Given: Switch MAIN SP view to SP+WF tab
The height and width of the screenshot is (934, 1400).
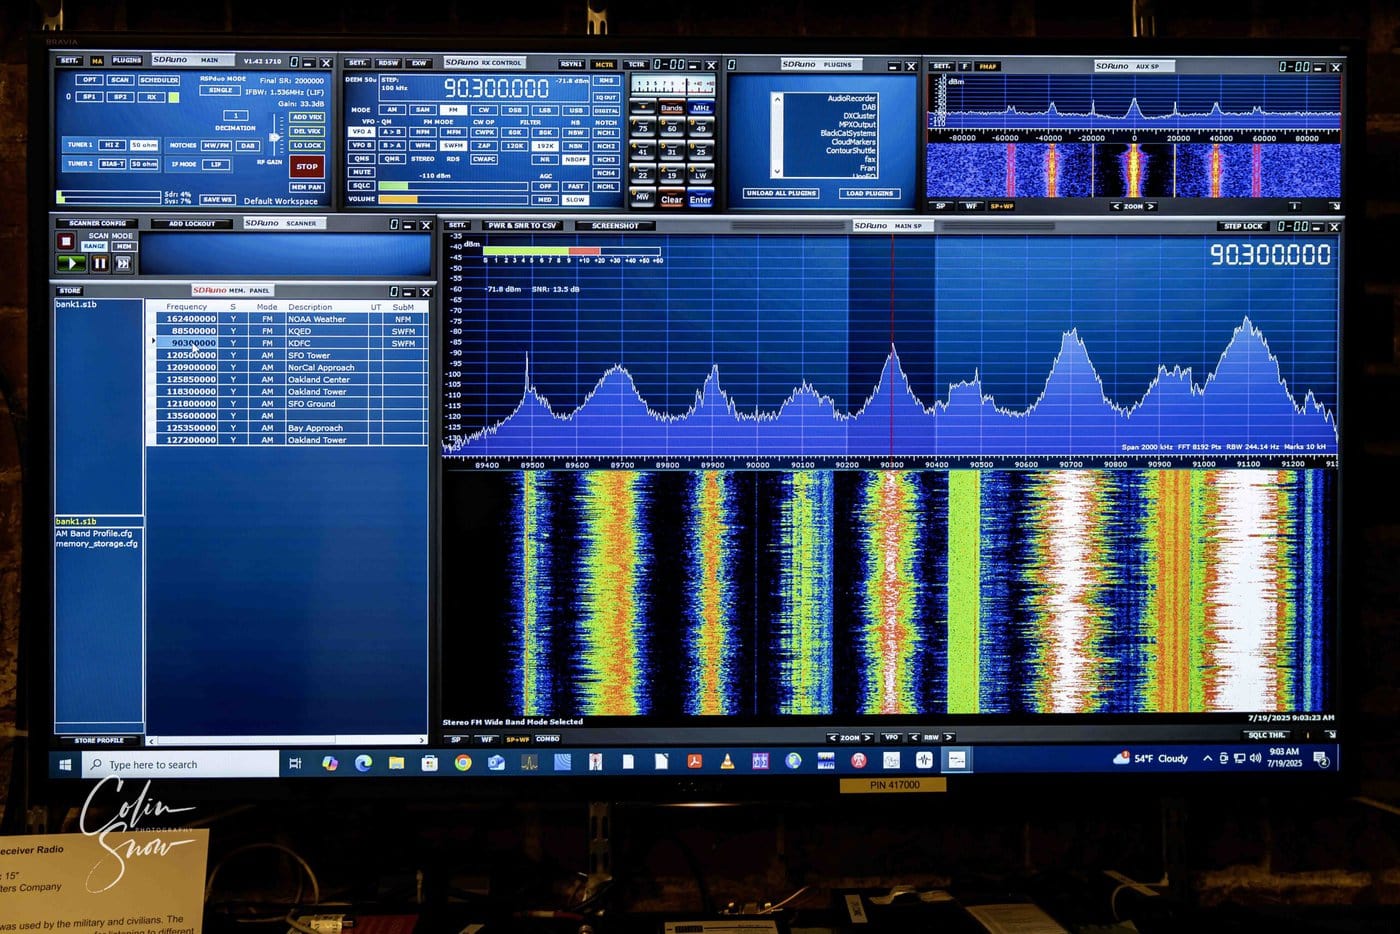Looking at the screenshot, I should click(x=517, y=739).
